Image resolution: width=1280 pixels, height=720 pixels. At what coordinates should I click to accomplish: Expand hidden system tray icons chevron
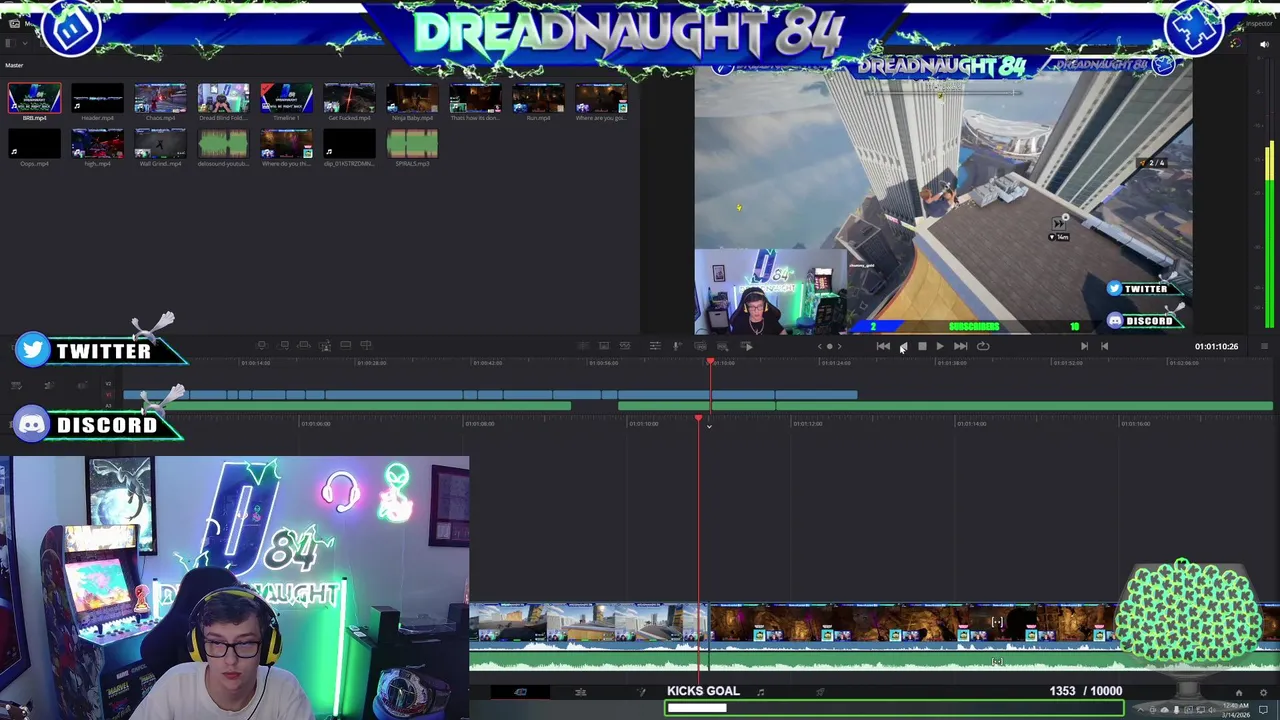[1140, 710]
